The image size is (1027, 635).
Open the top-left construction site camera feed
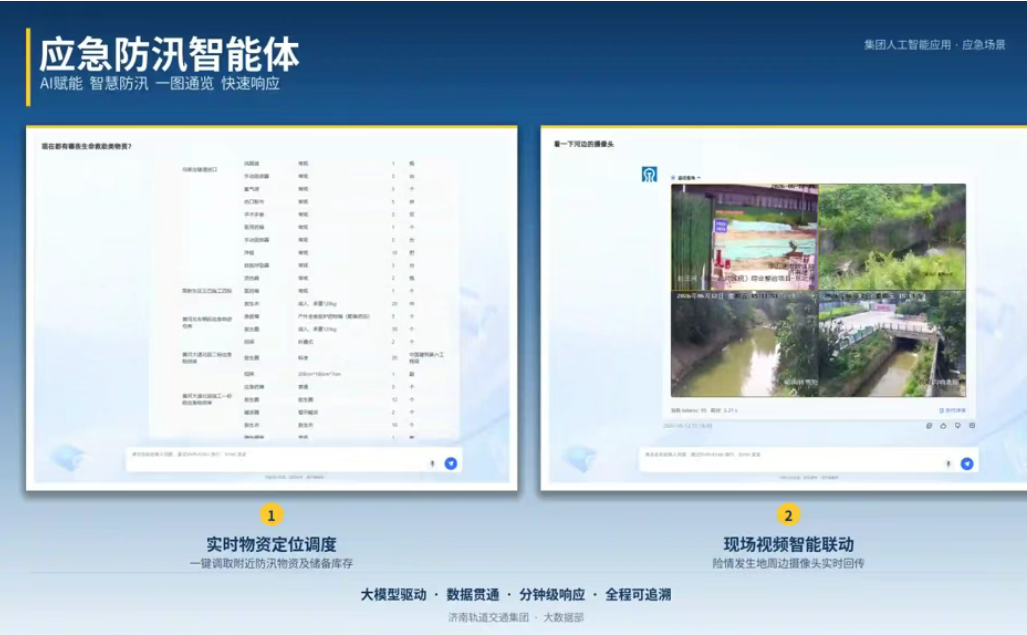click(745, 237)
